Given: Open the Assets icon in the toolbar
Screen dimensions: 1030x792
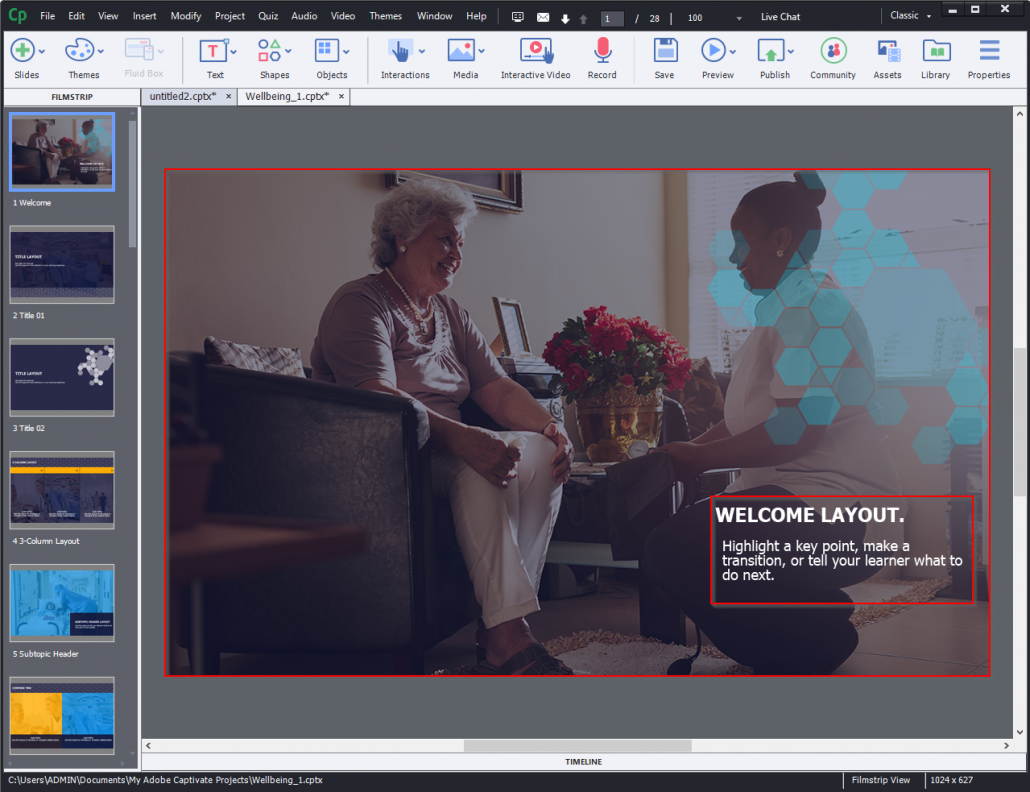Looking at the screenshot, I should 887,52.
